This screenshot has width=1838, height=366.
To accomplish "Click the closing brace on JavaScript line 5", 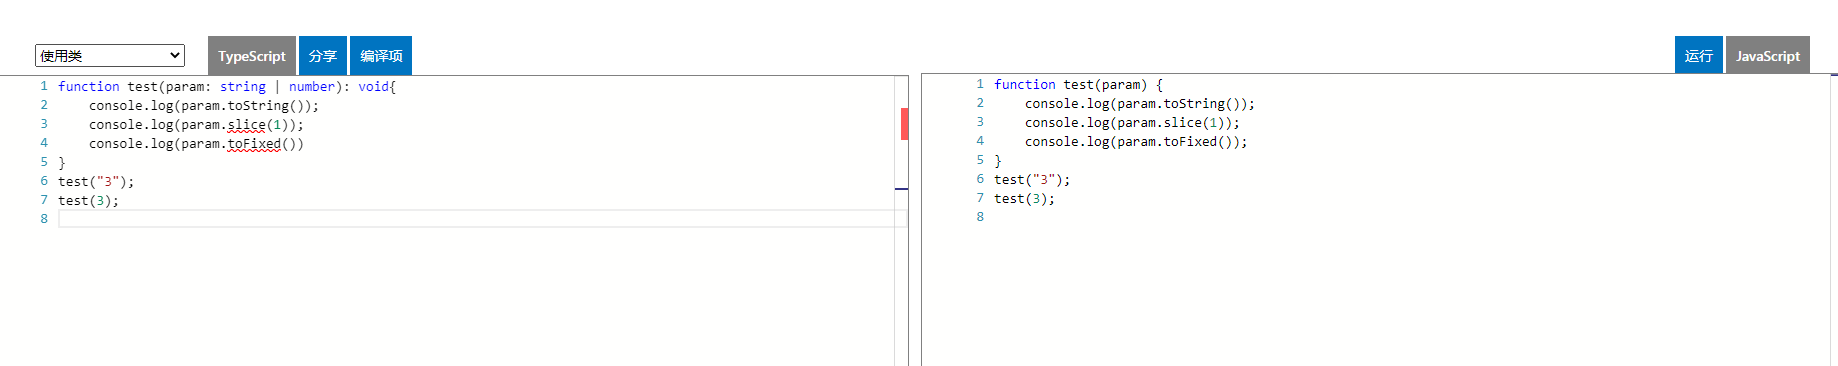I will tap(998, 161).
